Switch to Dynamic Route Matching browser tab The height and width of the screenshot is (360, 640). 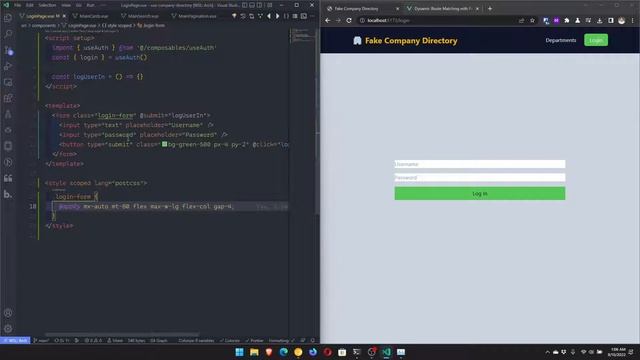[x=443, y=9]
